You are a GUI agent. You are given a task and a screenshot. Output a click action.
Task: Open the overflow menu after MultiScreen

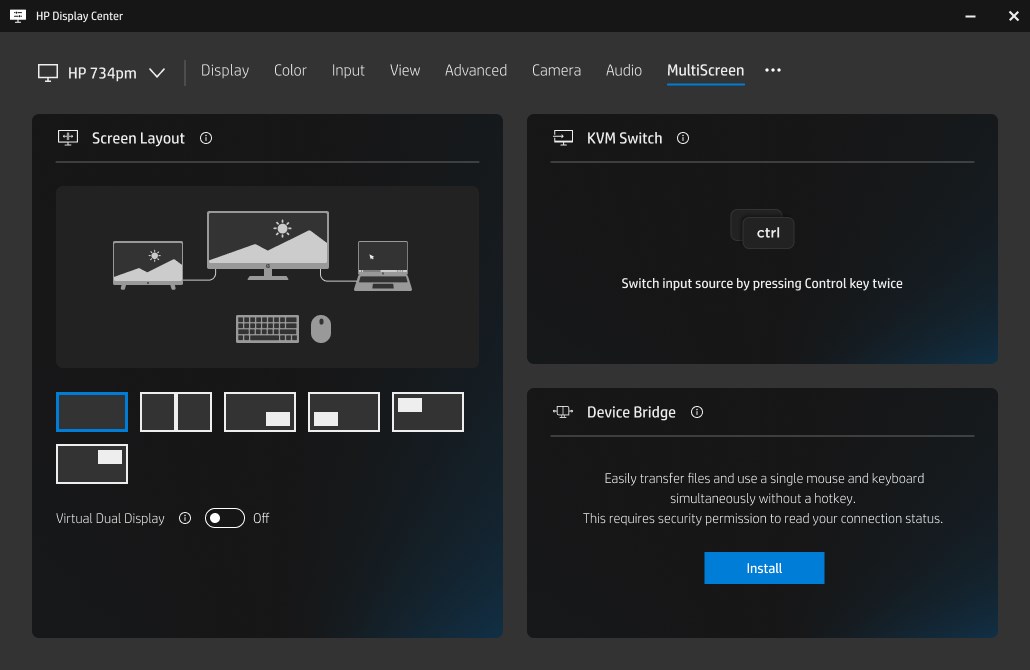(x=772, y=71)
